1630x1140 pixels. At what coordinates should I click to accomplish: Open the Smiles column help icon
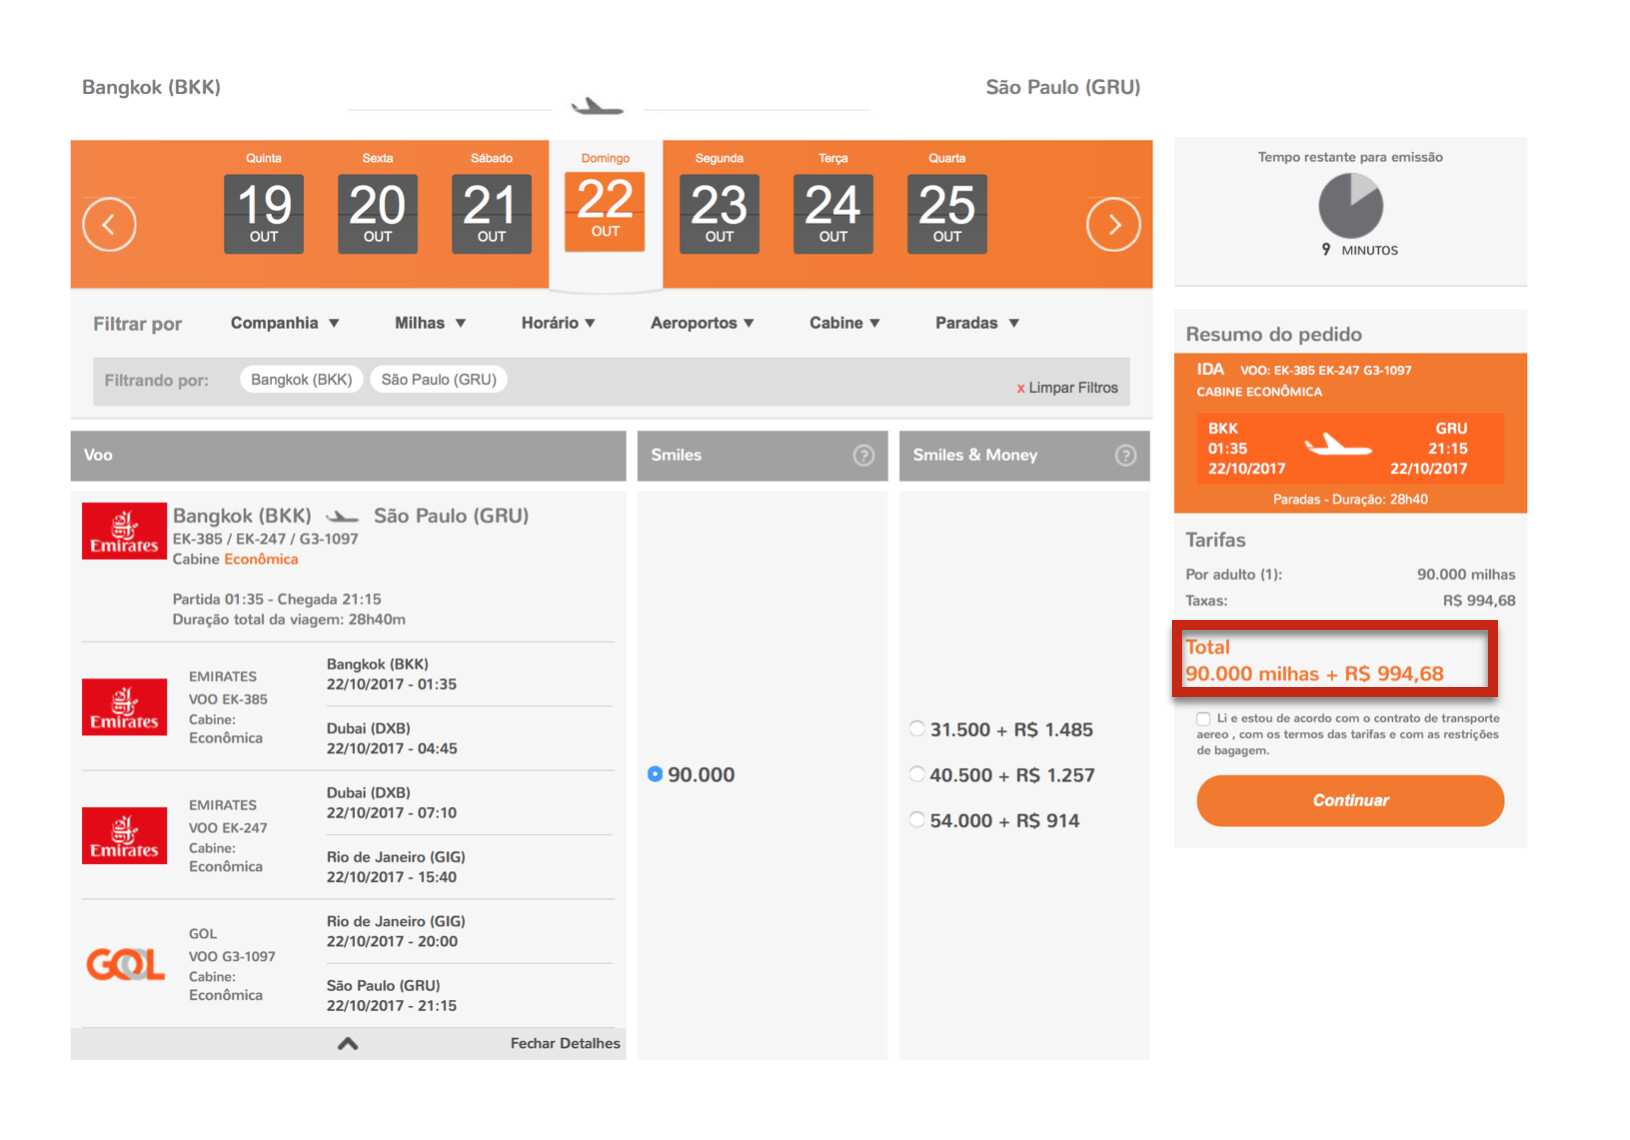pyautogui.click(x=863, y=456)
